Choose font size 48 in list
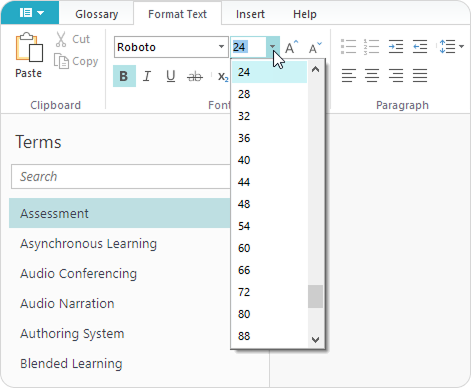Image resolution: width=471 pixels, height=388 pixels. click(x=269, y=204)
